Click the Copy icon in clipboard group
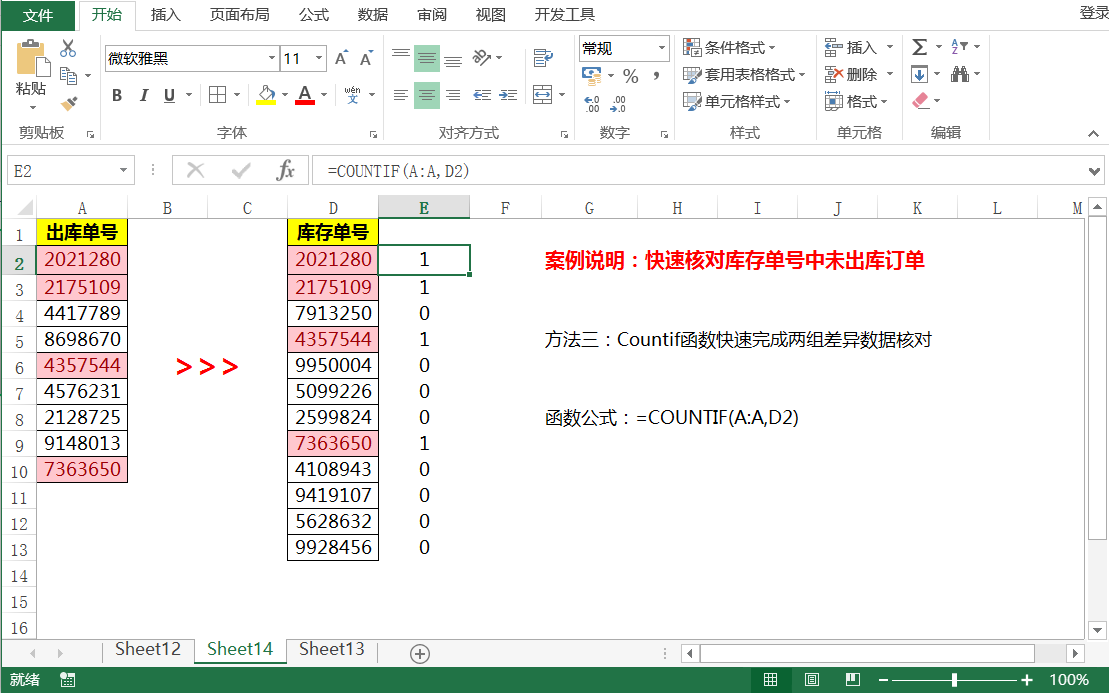Image resolution: width=1109 pixels, height=693 pixels. coord(69,75)
